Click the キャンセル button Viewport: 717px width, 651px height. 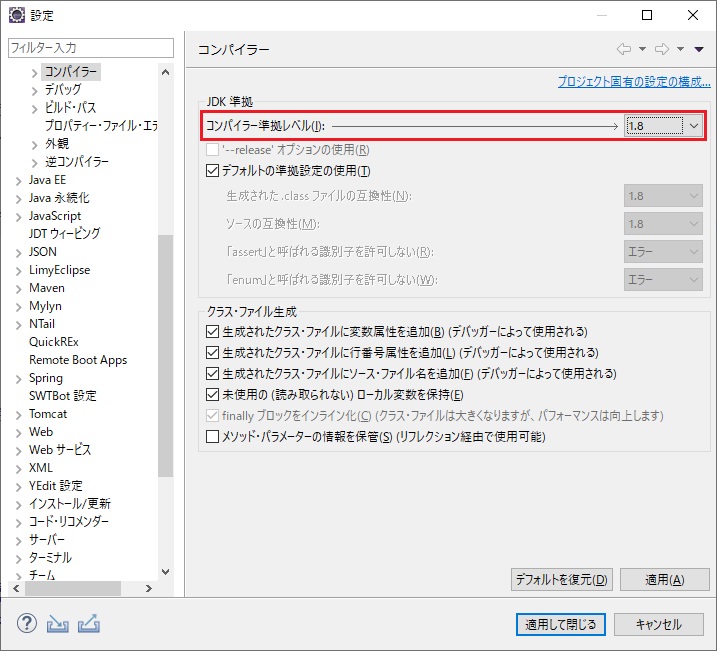tap(658, 624)
